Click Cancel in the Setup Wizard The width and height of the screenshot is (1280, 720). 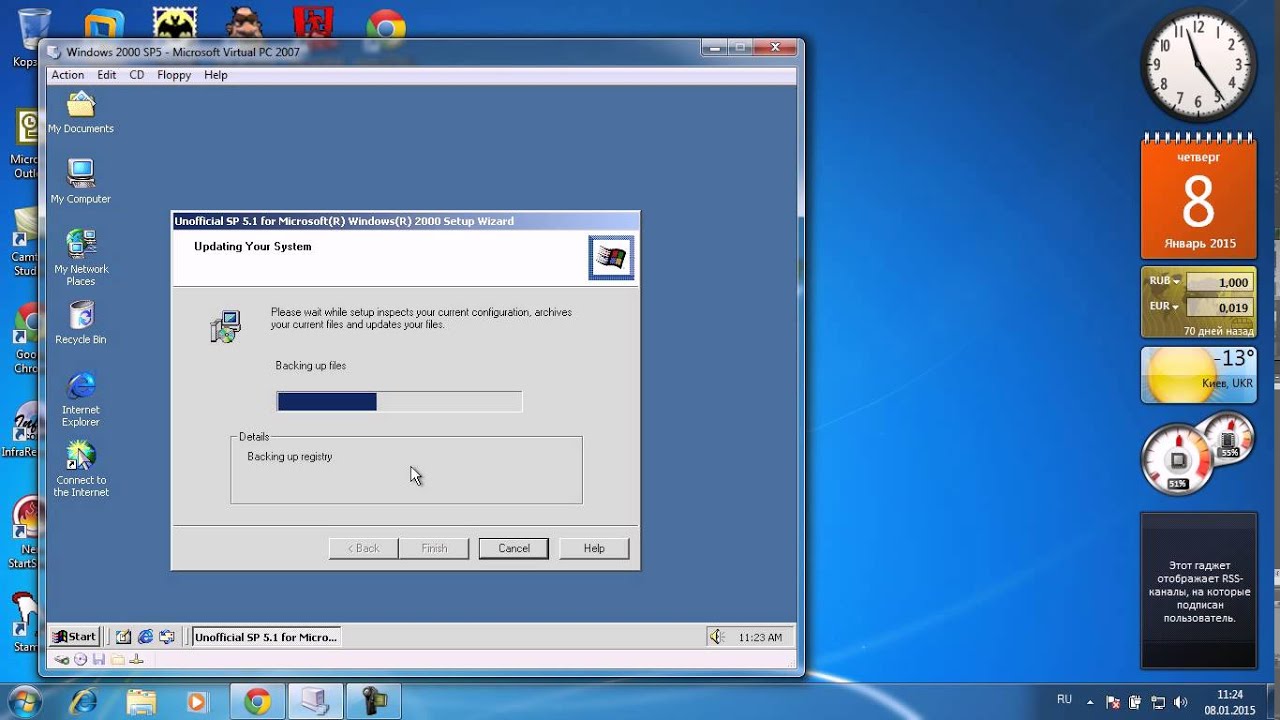pos(514,548)
